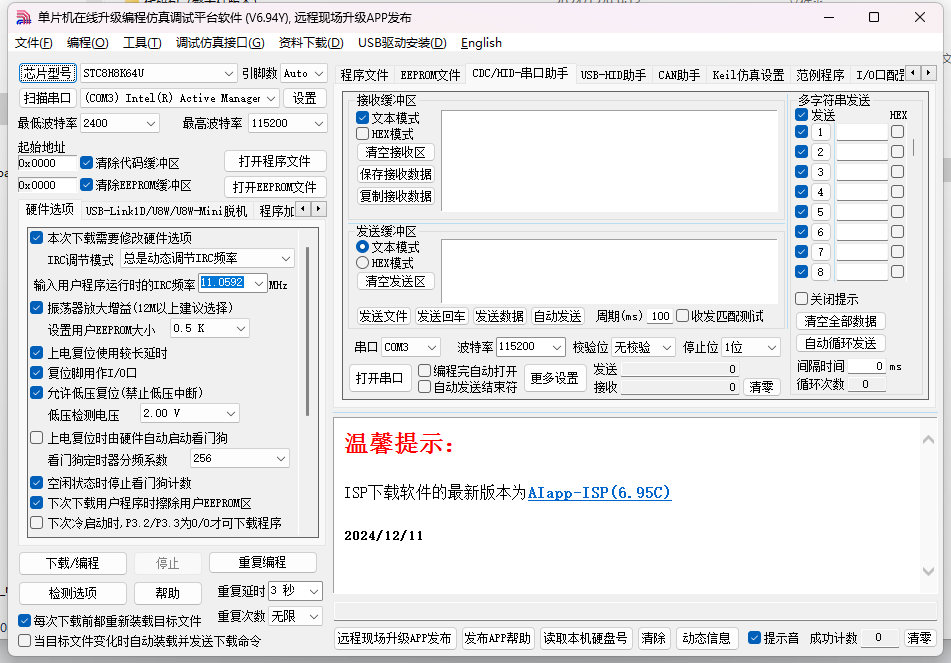This screenshot has width=951, height=663.
Task: Click 清空接收区 button
Action: coord(395,152)
